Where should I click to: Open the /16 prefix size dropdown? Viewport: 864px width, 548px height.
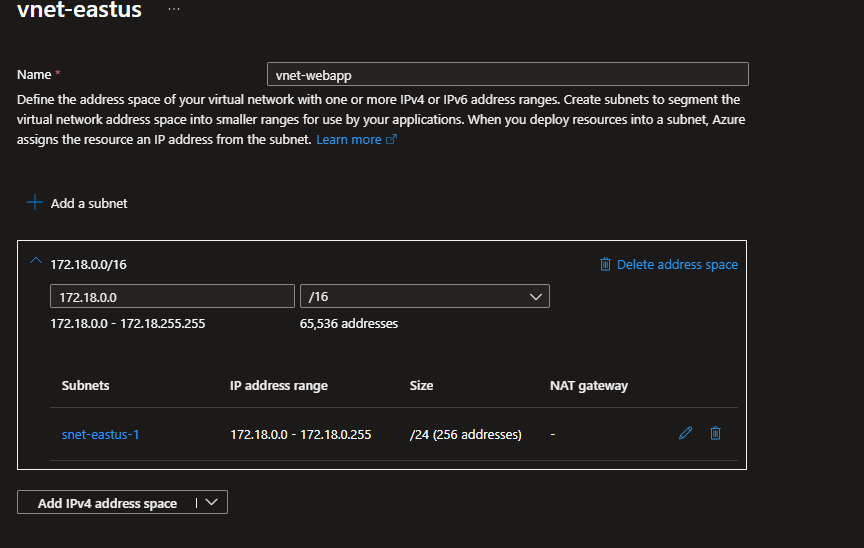(x=424, y=296)
